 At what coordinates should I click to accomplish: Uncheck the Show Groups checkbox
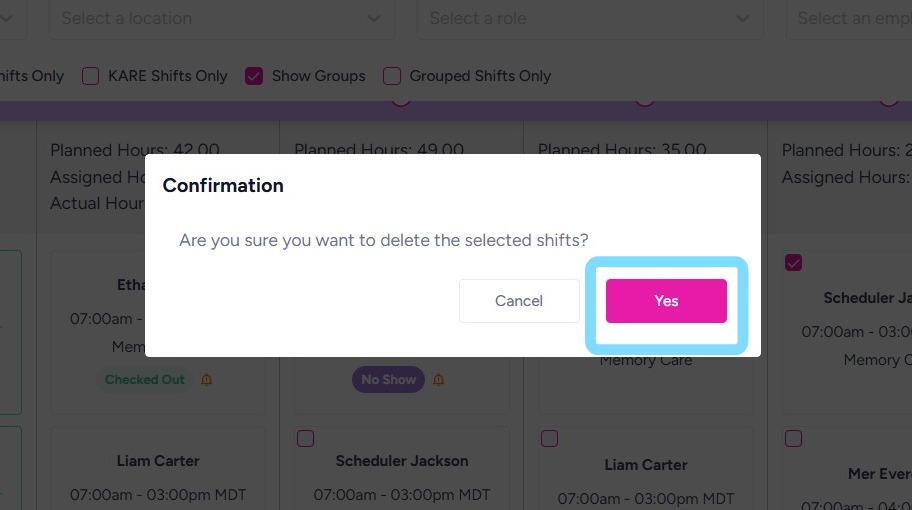(x=254, y=76)
